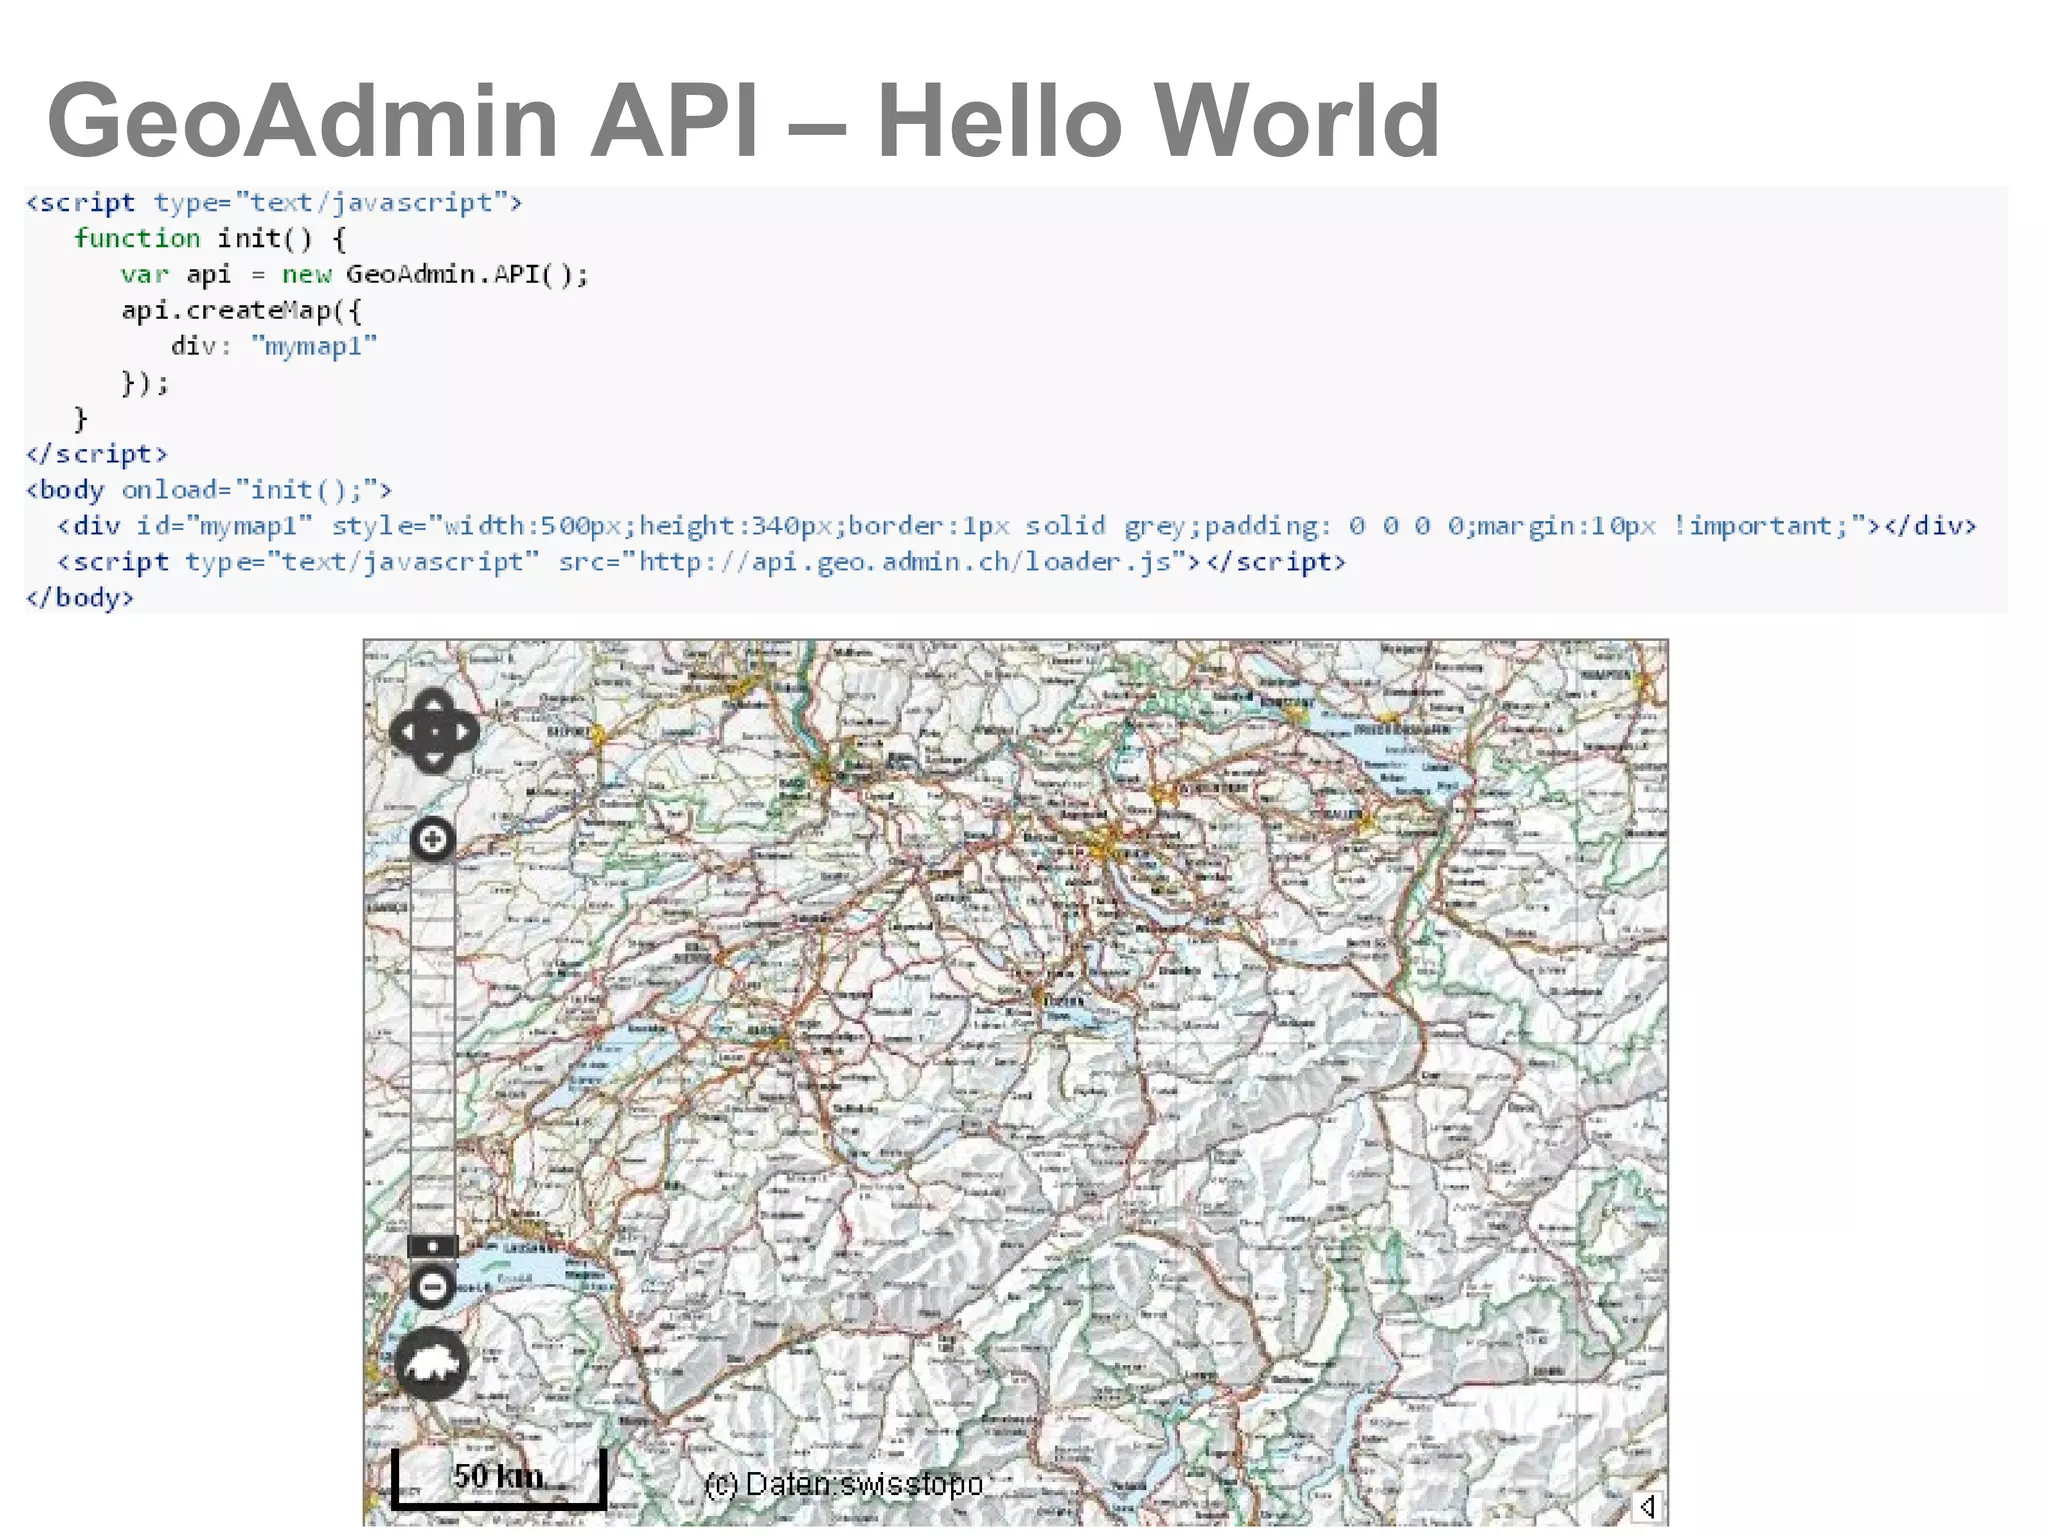The width and height of the screenshot is (2048, 1536).
Task: Pan the map west with the left arrow
Action: coord(405,732)
